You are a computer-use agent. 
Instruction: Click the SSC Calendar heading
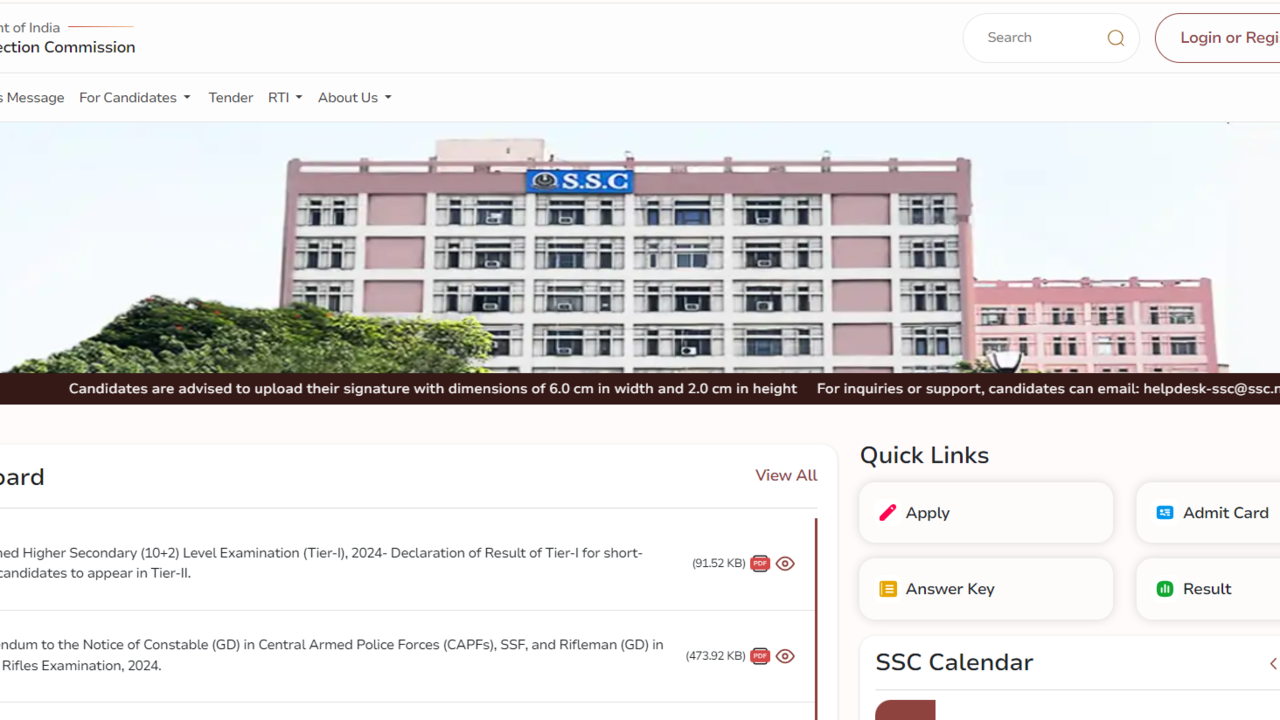point(954,662)
